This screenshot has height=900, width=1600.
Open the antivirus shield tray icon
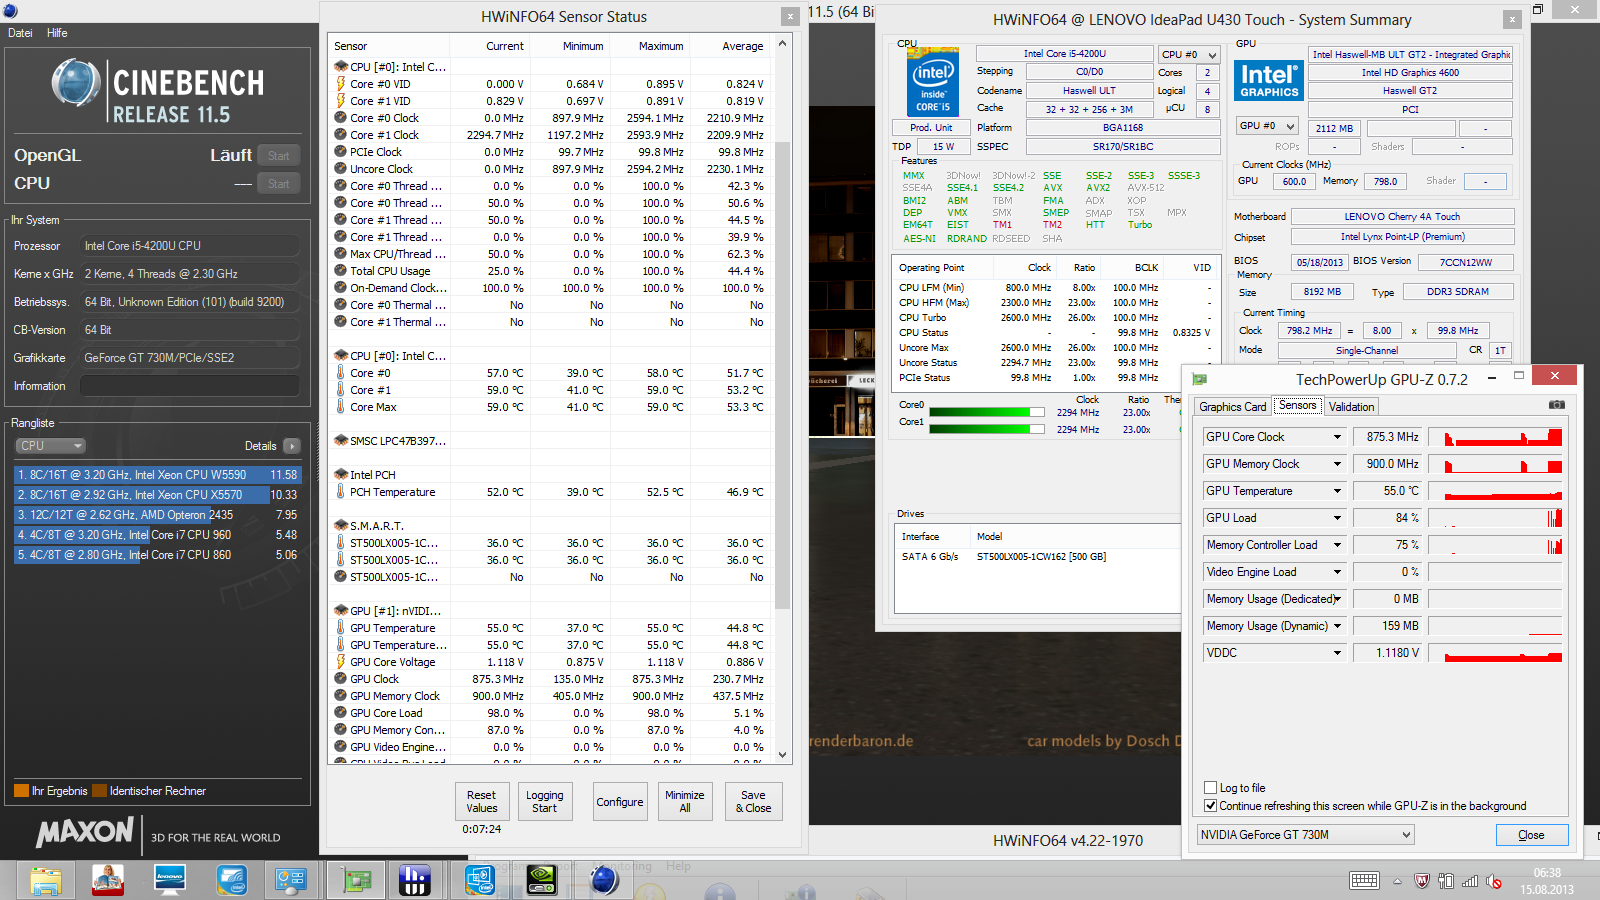1421,881
